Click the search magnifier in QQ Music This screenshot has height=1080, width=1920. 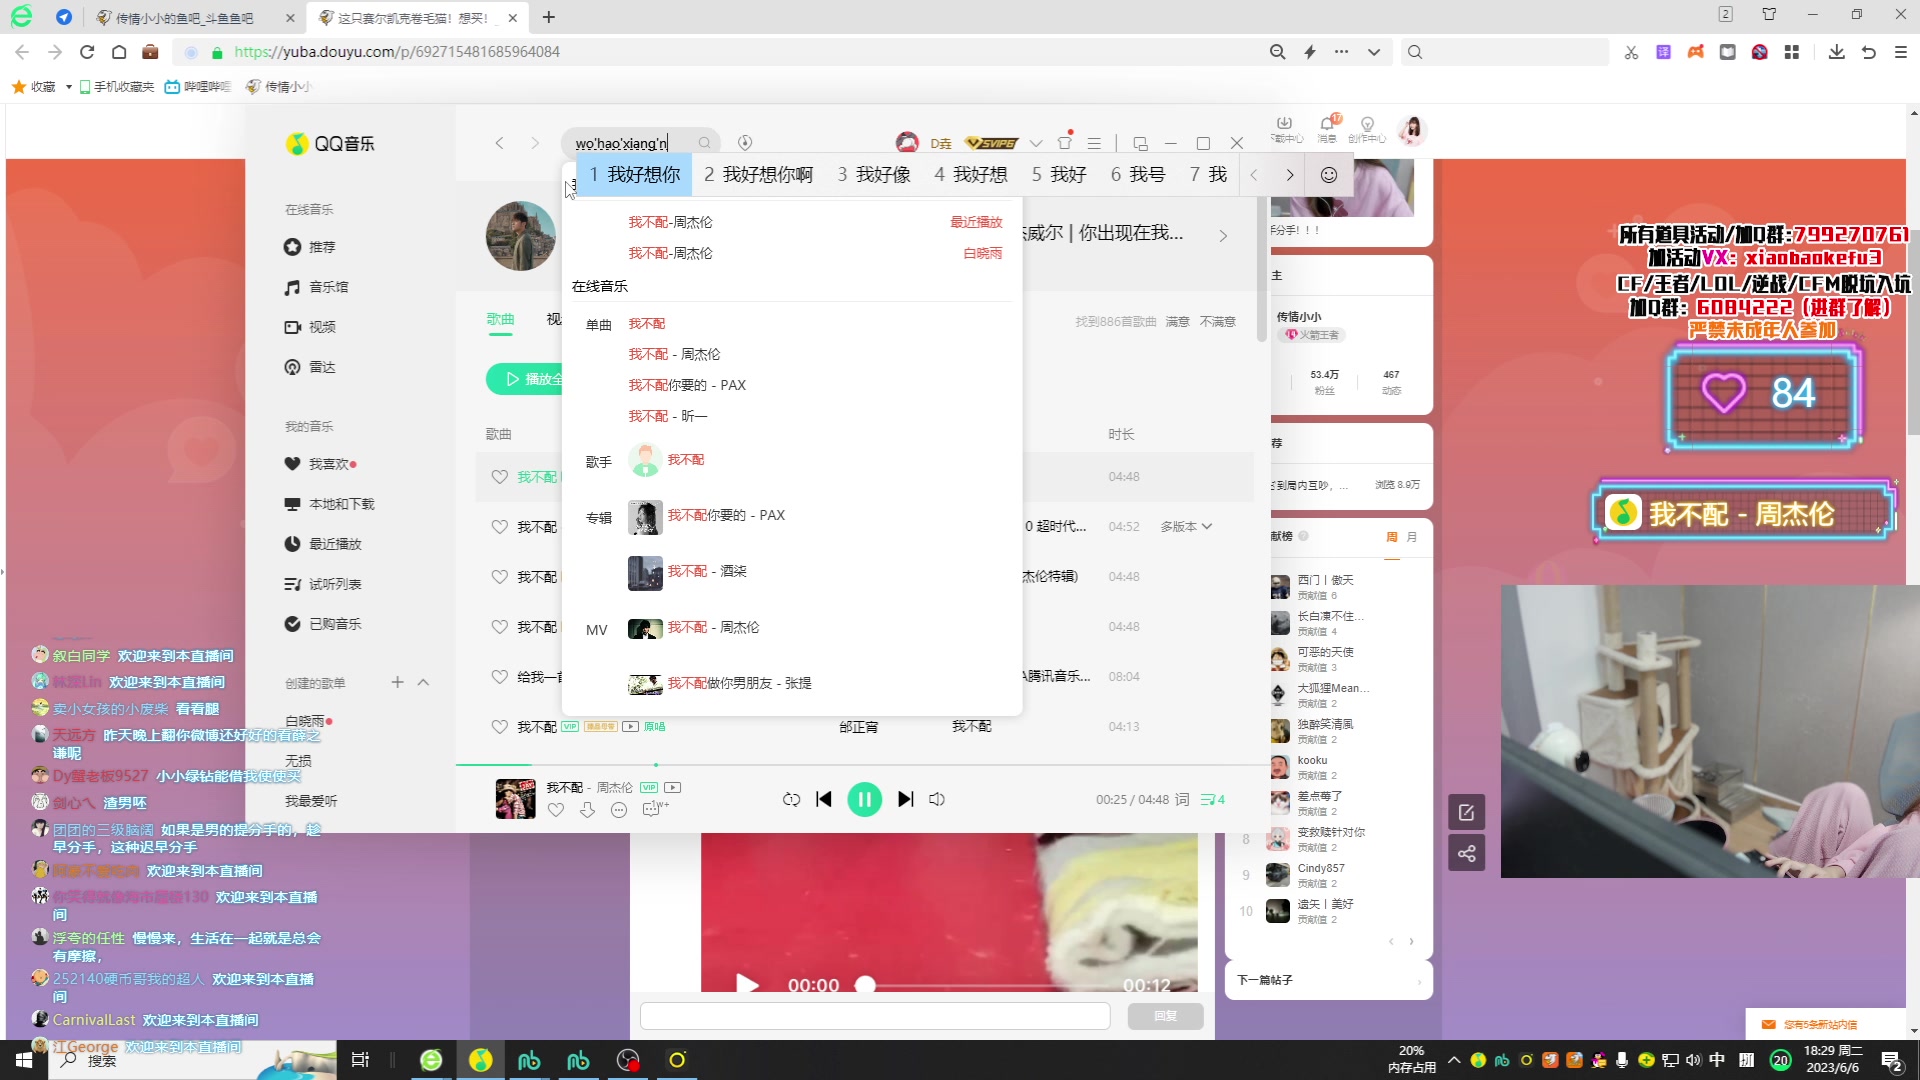tap(705, 143)
